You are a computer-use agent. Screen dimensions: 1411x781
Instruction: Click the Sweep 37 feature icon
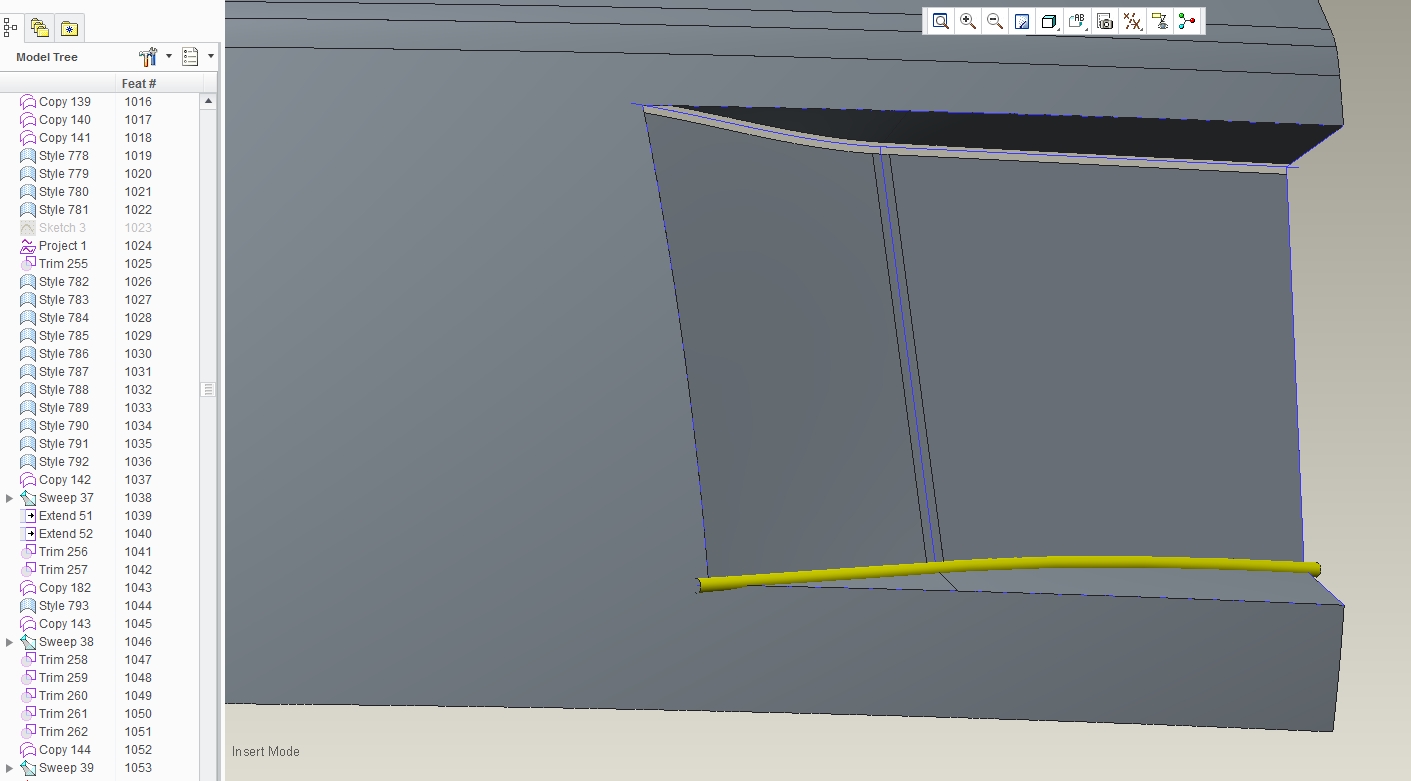click(x=28, y=498)
